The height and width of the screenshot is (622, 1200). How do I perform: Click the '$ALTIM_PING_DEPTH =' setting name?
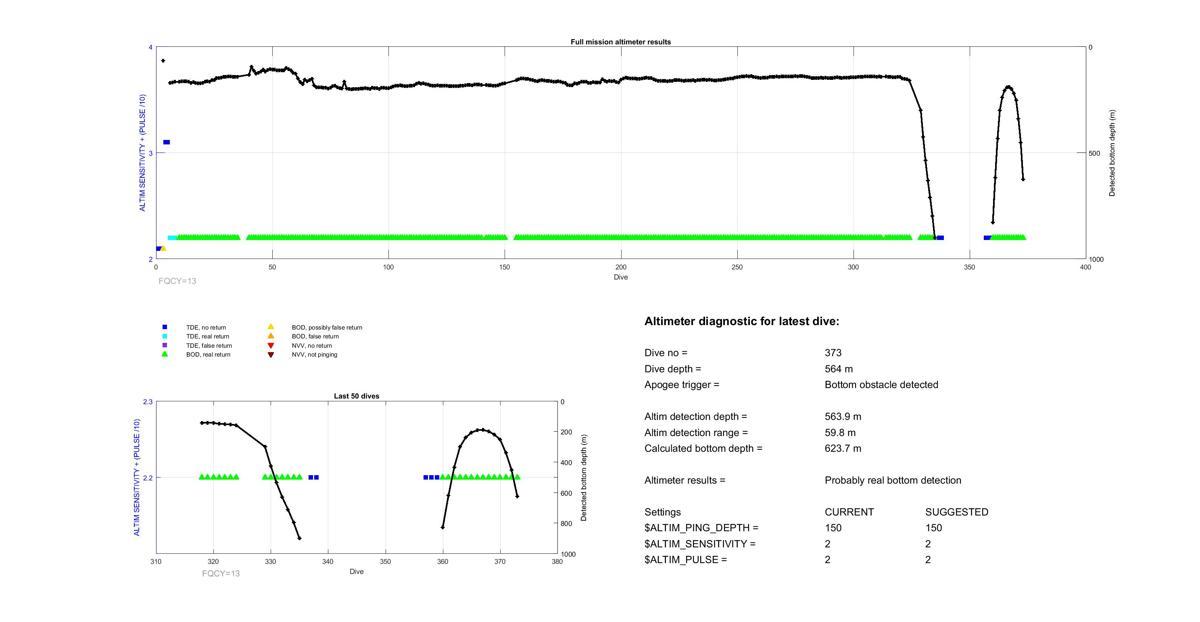[701, 528]
